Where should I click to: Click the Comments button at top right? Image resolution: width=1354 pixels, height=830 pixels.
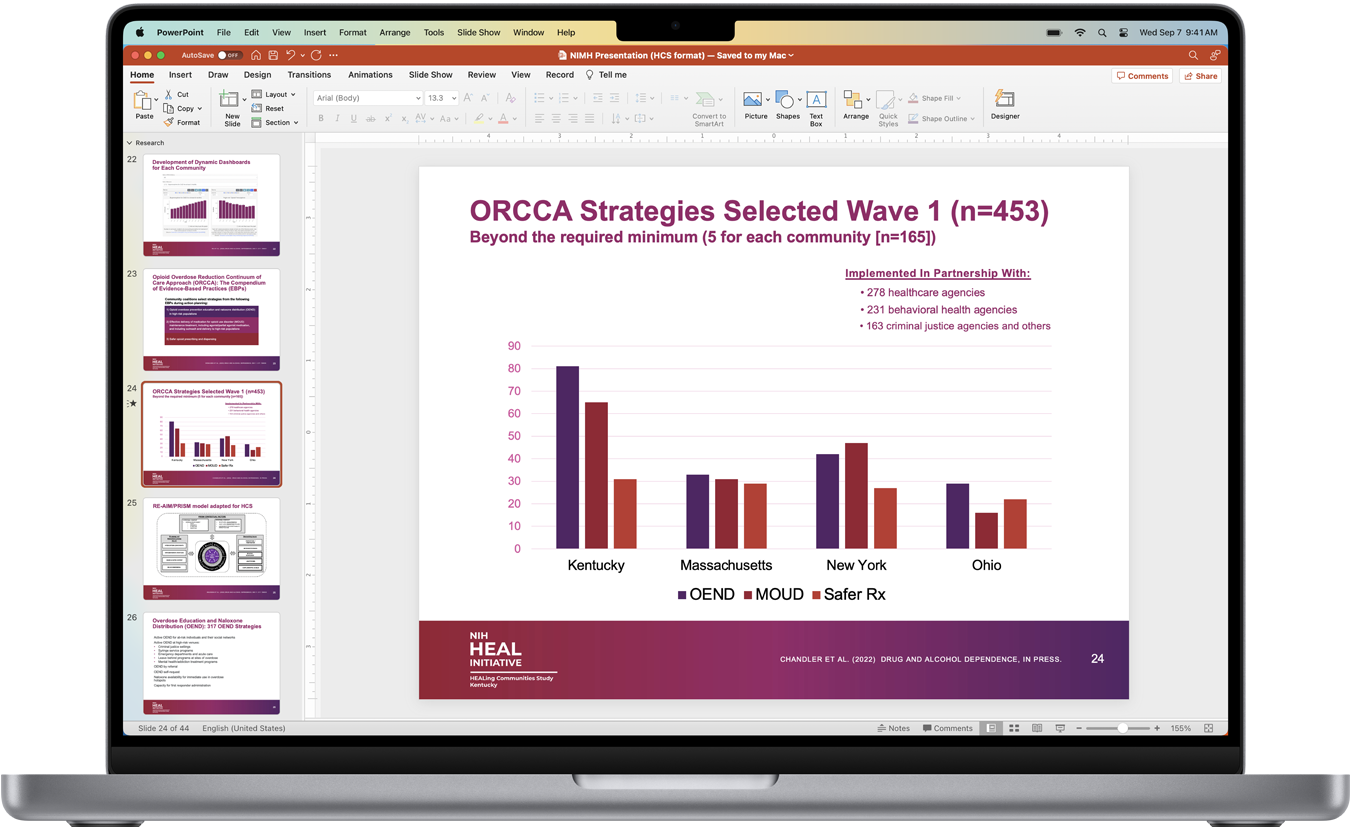point(1142,76)
